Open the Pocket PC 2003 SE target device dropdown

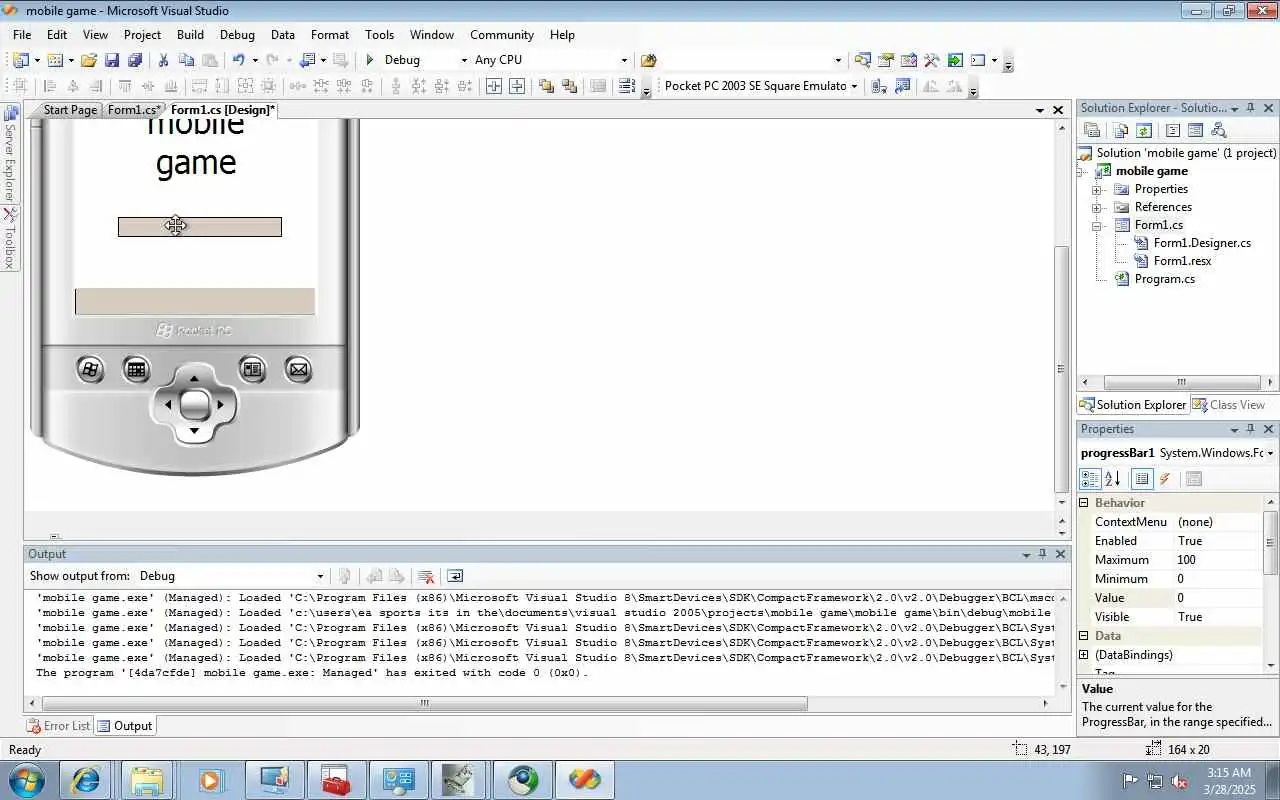[854, 86]
